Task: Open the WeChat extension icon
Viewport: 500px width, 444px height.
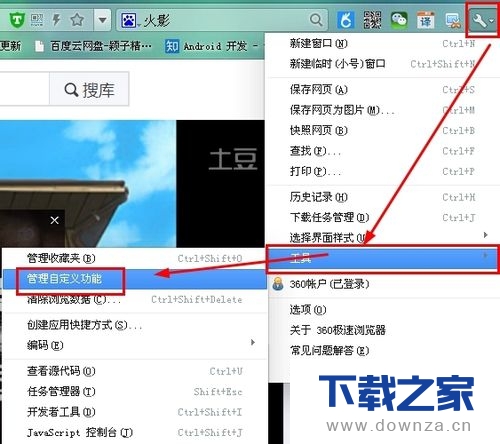Action: (399, 20)
